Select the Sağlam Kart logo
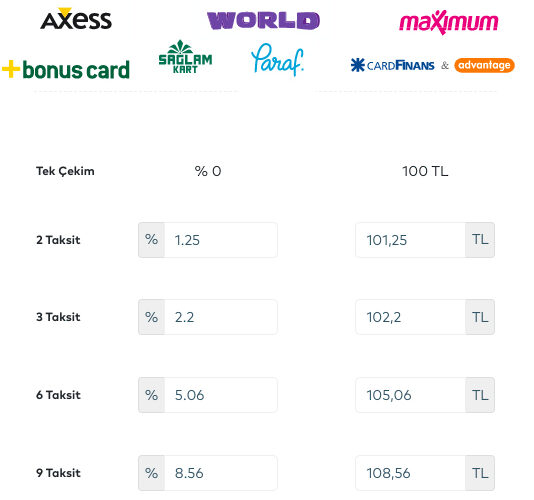Screen dimensions: 534x500 pos(185,57)
